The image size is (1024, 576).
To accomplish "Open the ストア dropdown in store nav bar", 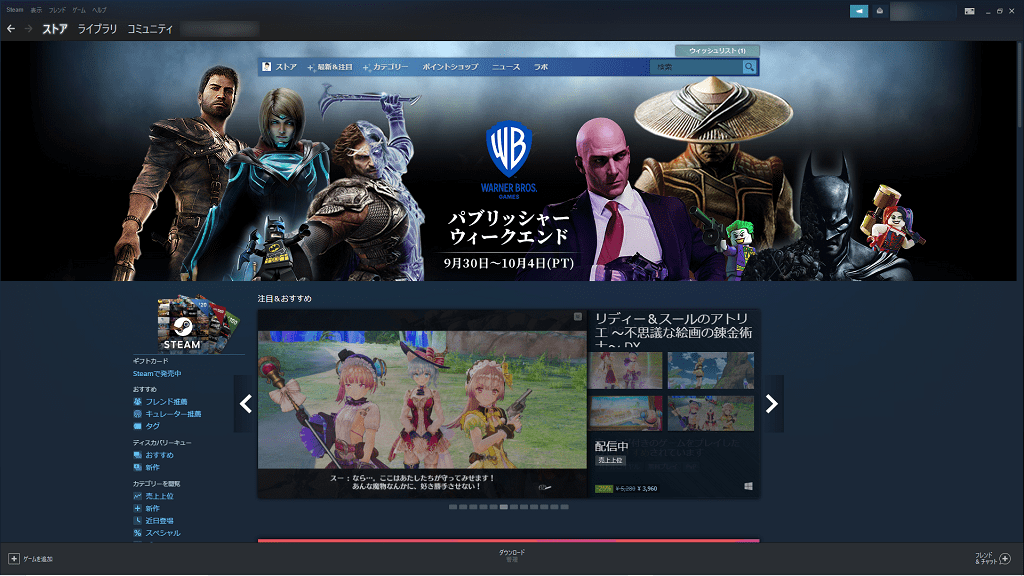I will (286, 67).
